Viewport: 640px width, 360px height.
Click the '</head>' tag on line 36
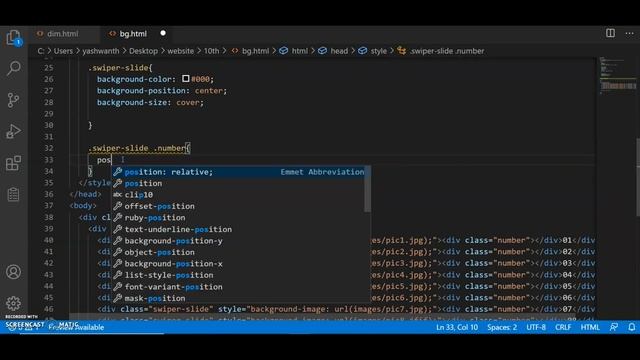[x=85, y=194]
